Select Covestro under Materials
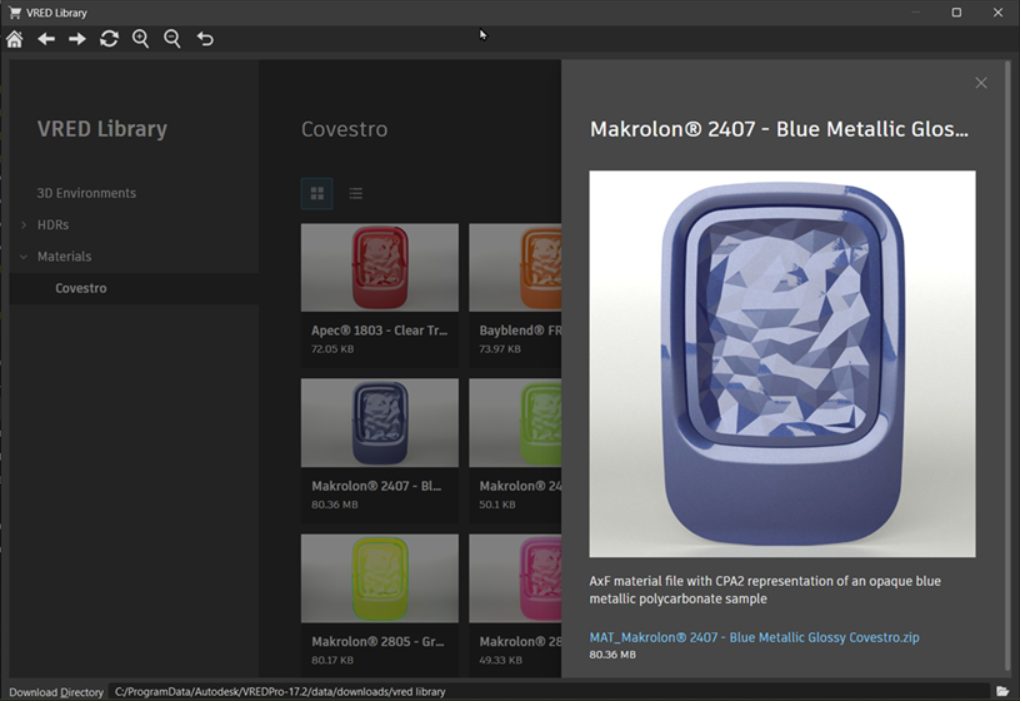Viewport: 1022px width, 703px height. tap(81, 288)
